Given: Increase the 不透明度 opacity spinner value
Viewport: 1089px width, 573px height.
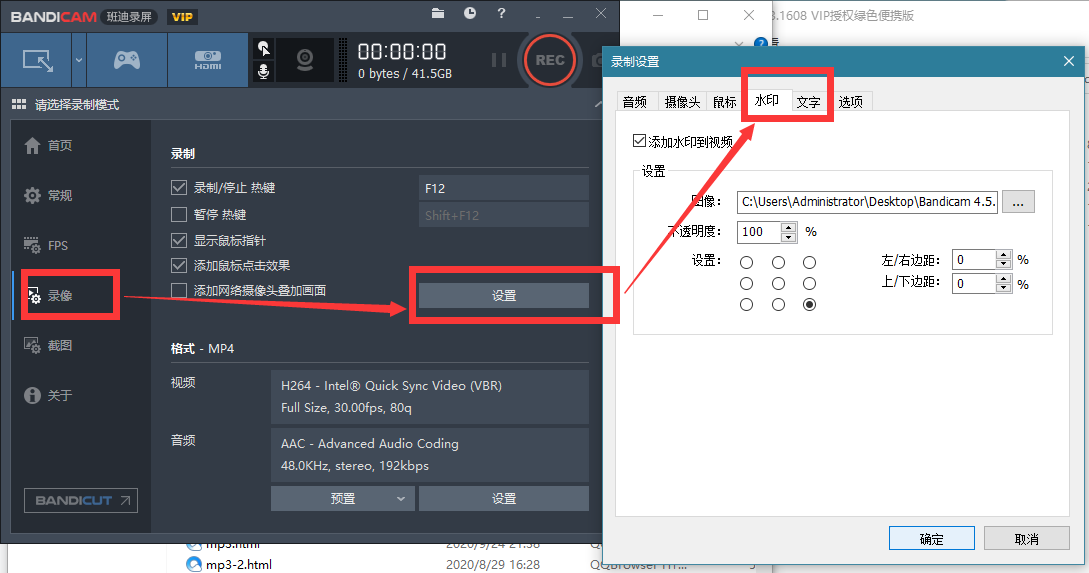Looking at the screenshot, I should coord(788,227).
